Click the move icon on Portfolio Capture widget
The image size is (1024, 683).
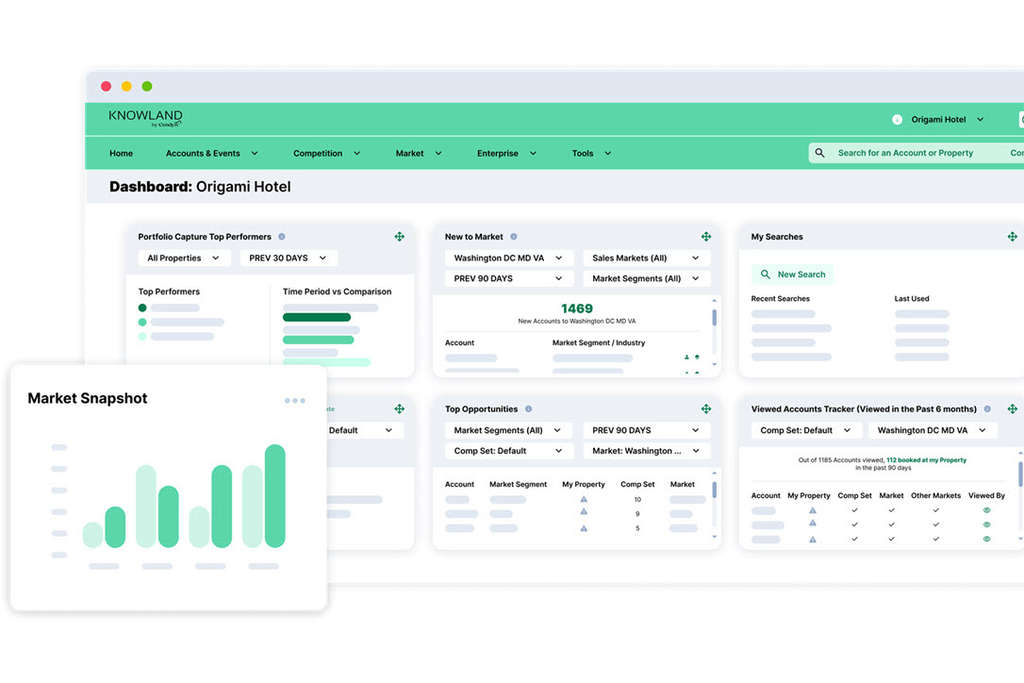399,237
